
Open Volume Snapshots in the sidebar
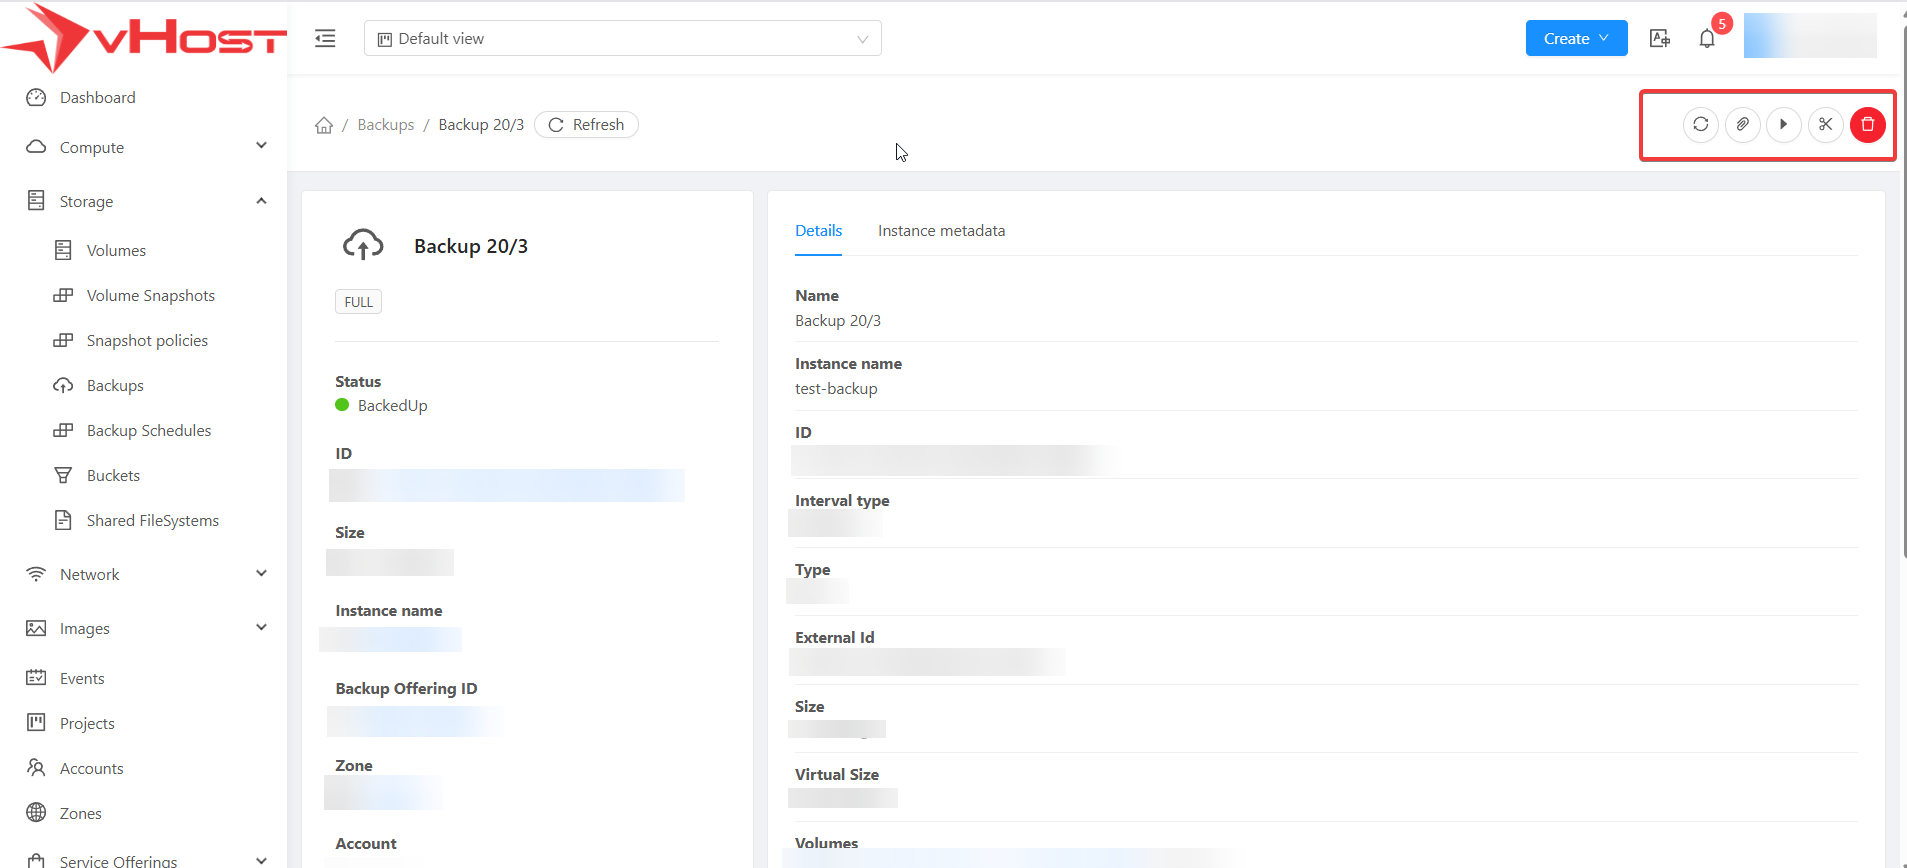(x=150, y=296)
